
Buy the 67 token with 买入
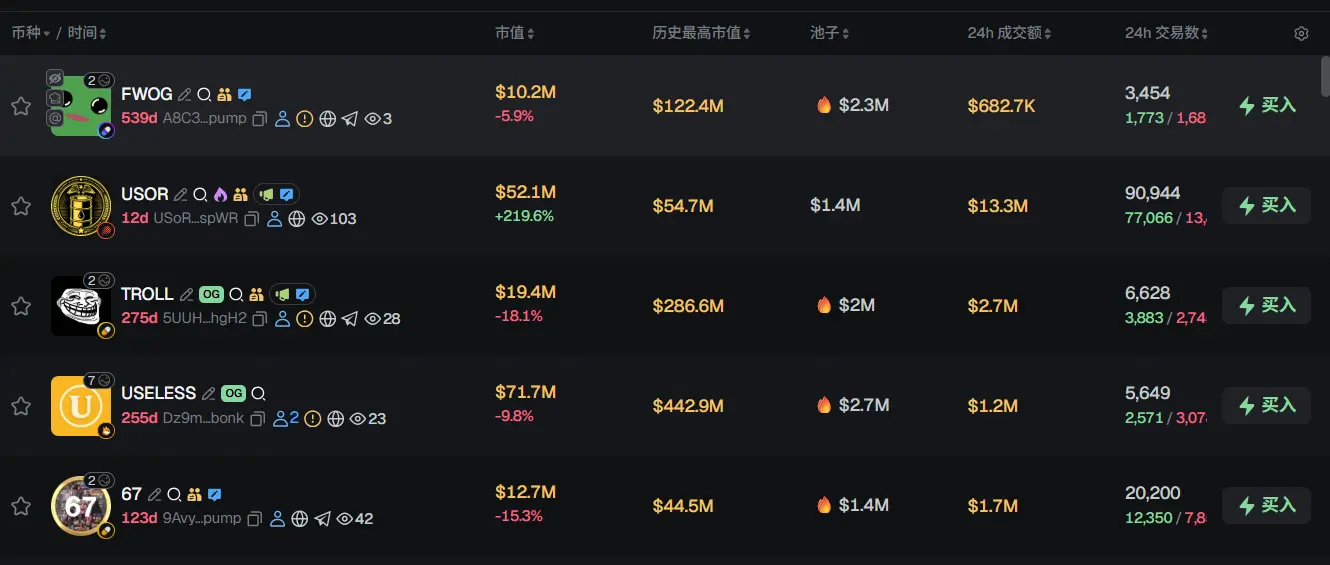(x=1266, y=505)
